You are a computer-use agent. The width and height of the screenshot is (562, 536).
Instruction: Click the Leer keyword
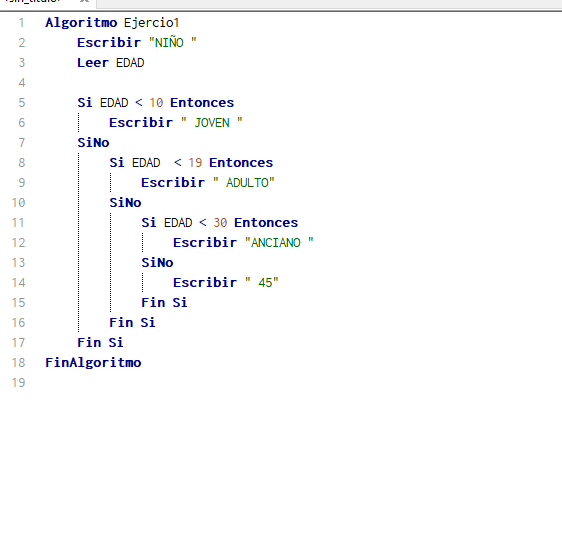93,63
